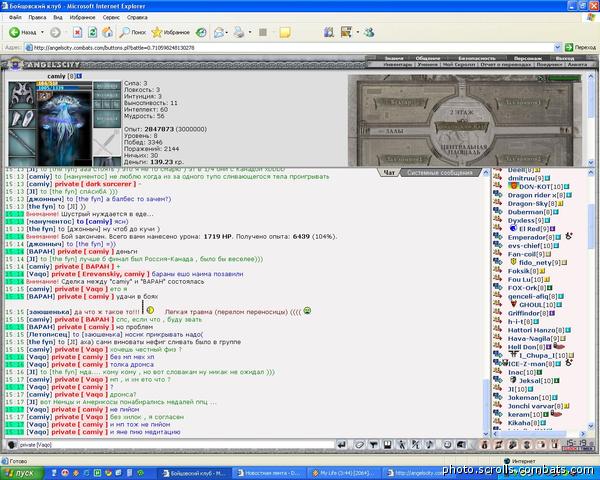Open the Сервис menu
The width and height of the screenshot is (600, 480).
click(111, 17)
